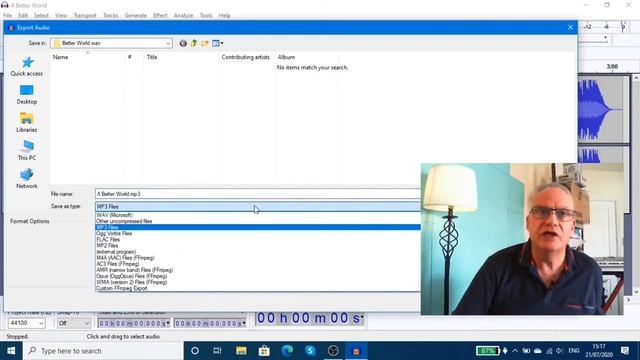Click Type here to search box
Screen dimensions: 640x360
pos(103,351)
